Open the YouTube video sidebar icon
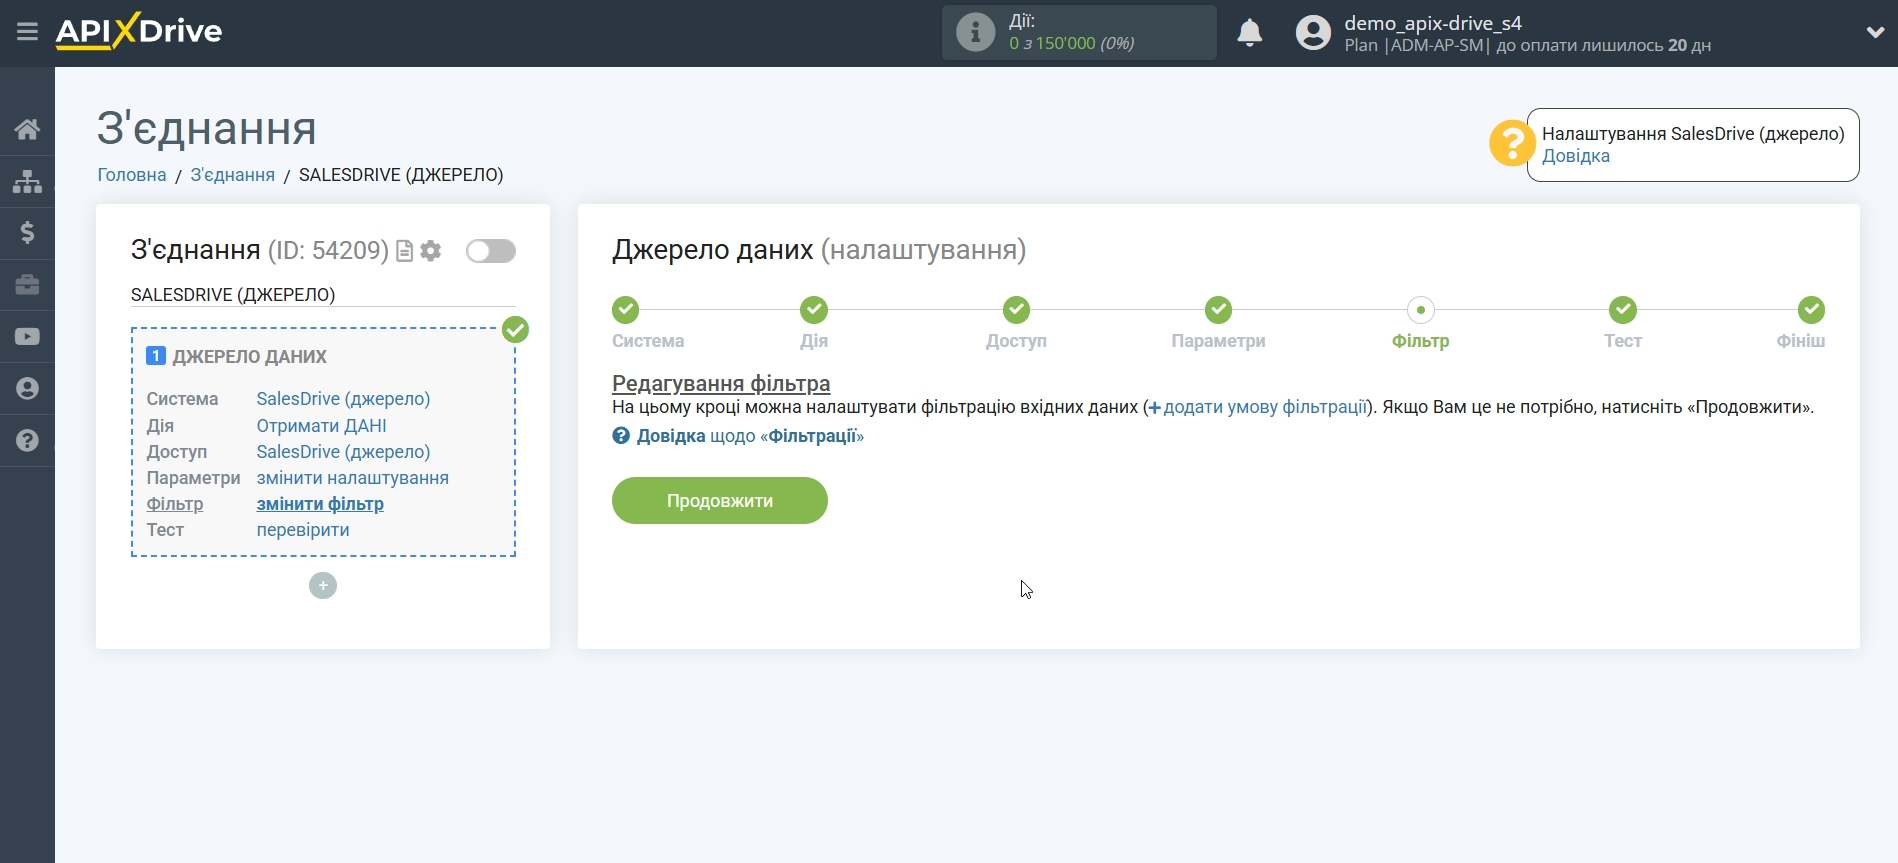This screenshot has height=863, width=1898. [x=27, y=337]
